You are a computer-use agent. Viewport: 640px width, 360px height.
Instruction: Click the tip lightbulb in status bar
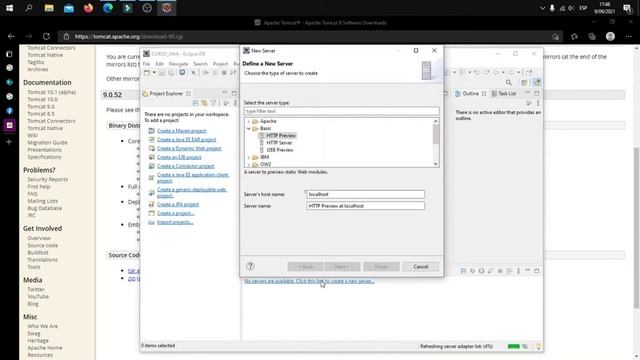tap(538, 347)
